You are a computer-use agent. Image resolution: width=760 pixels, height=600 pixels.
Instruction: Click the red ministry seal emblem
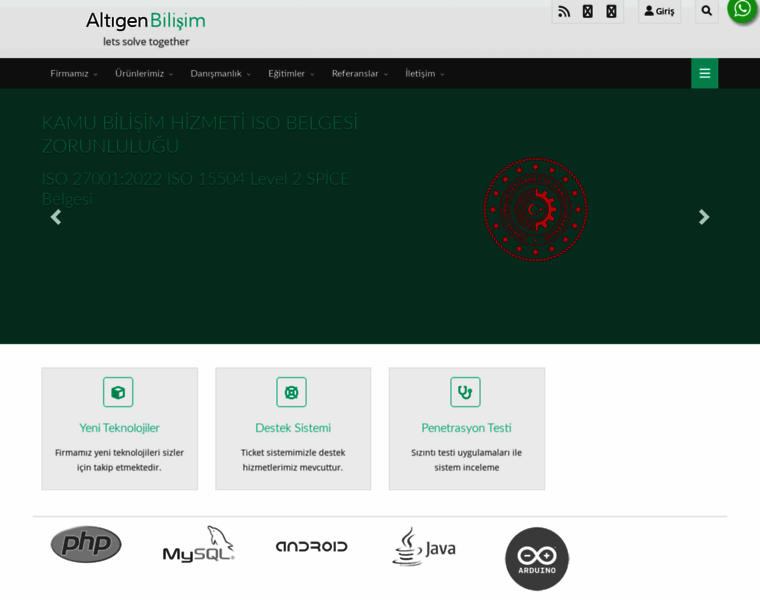tap(536, 209)
